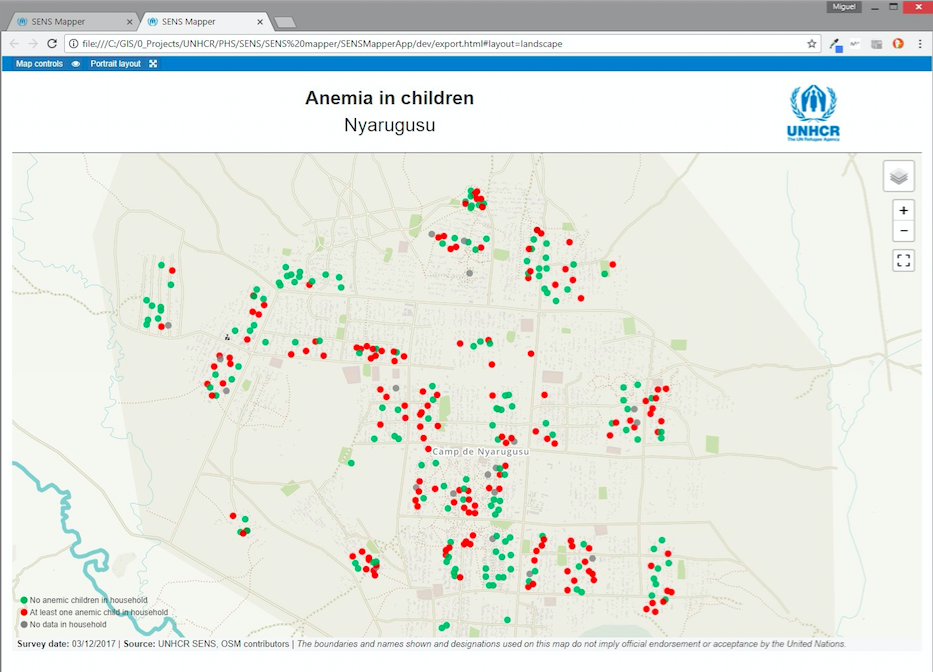Image resolution: width=933 pixels, height=672 pixels.
Task: Toggle fullscreen map view
Action: tap(903, 261)
